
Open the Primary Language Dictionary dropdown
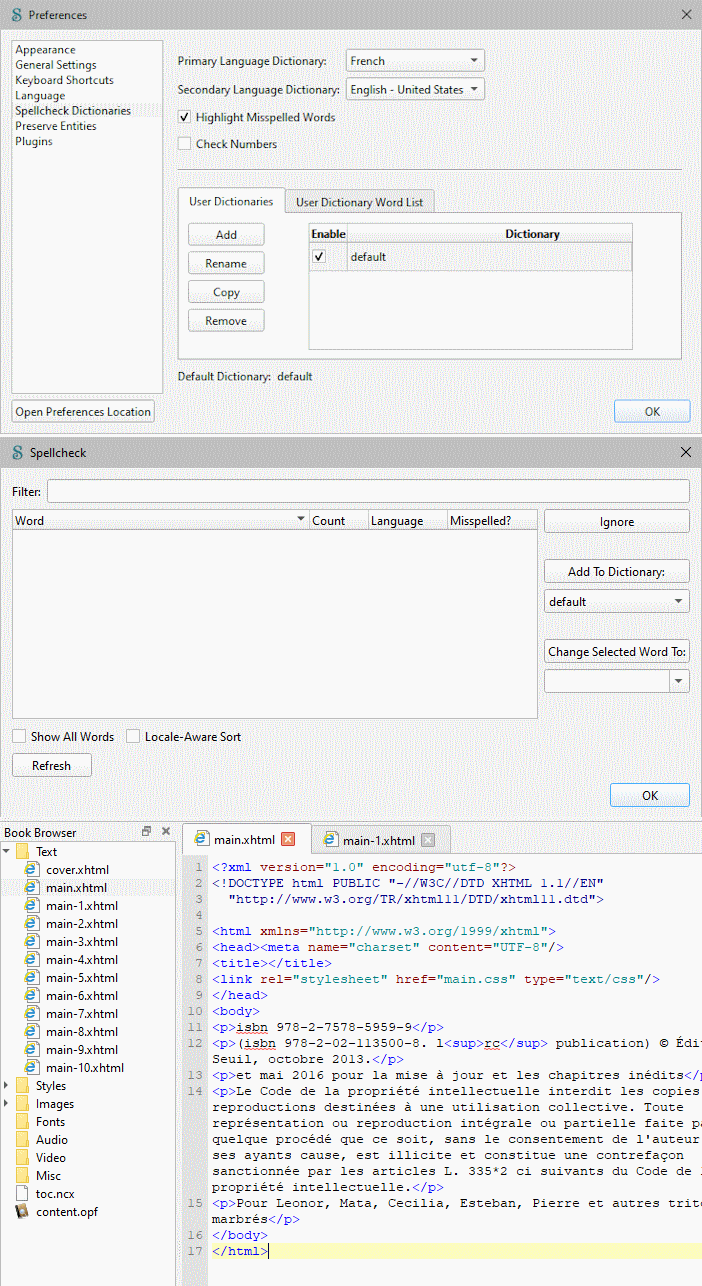(415, 61)
